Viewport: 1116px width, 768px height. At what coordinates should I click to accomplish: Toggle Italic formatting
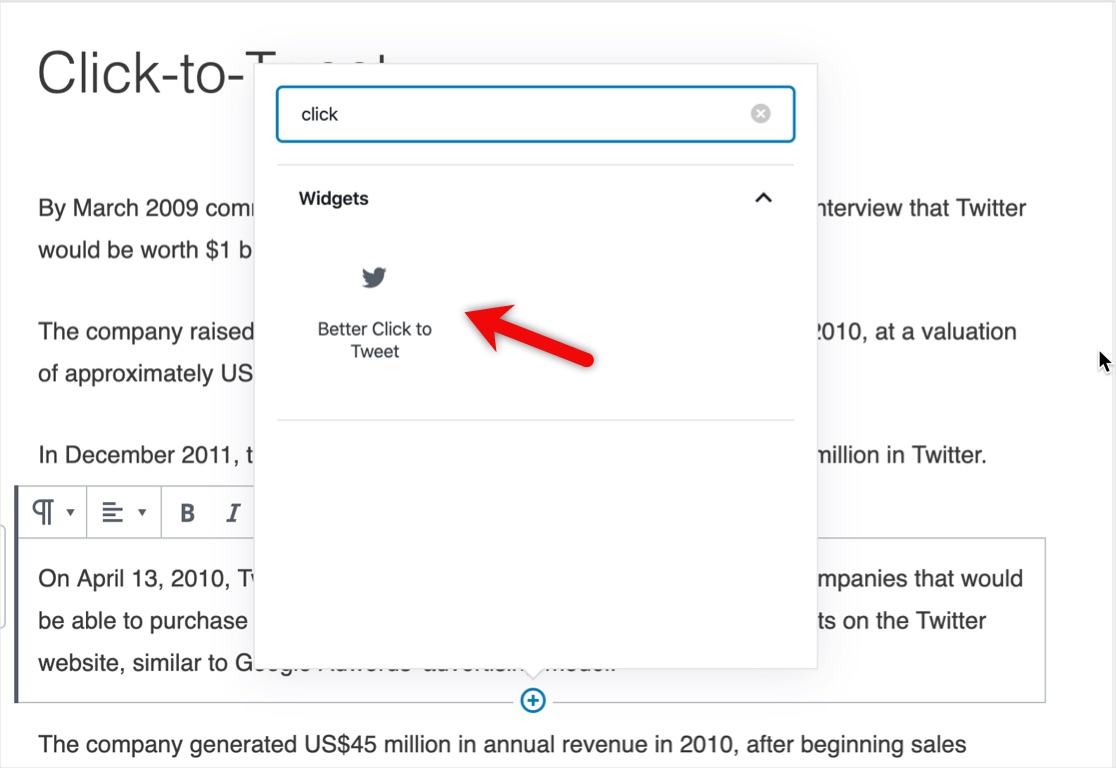tap(233, 512)
